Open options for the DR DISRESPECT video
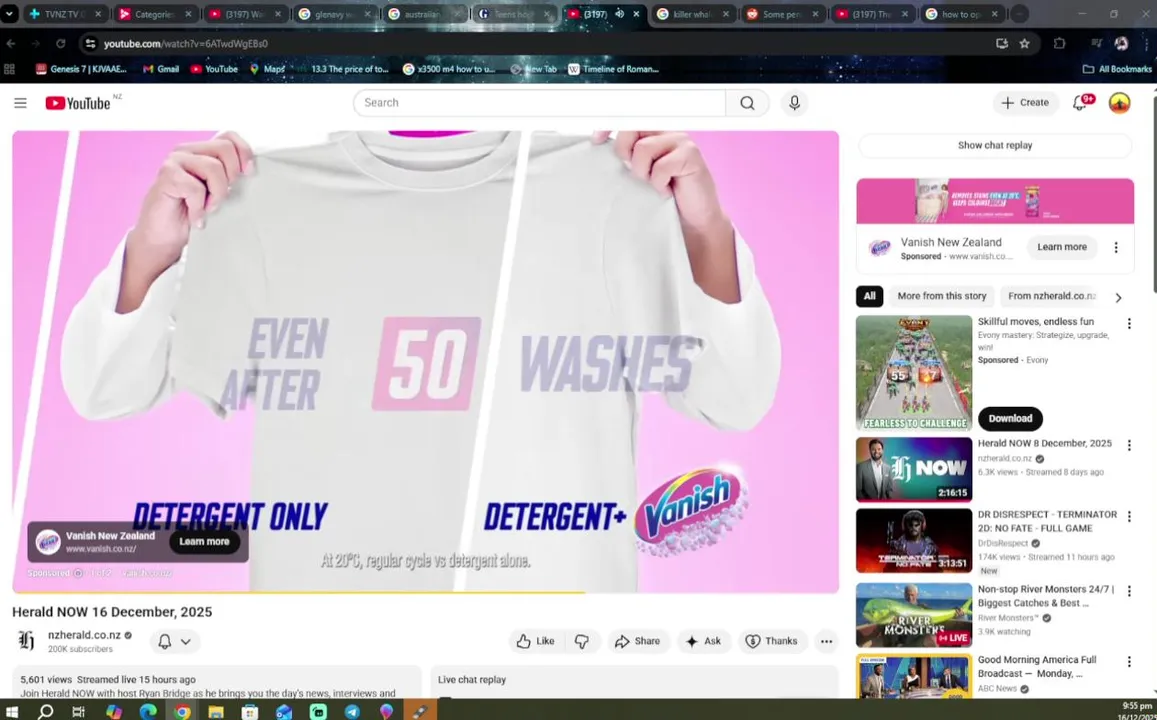 [x=1129, y=516]
